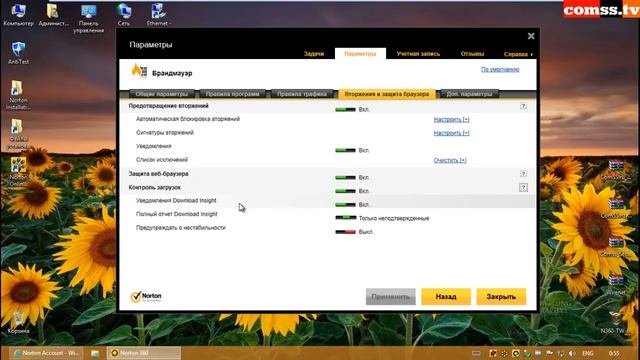Image resolution: width=640 pixels, height=360 pixels.
Task: Toggle Контроль загрузок switch
Action: [345, 191]
